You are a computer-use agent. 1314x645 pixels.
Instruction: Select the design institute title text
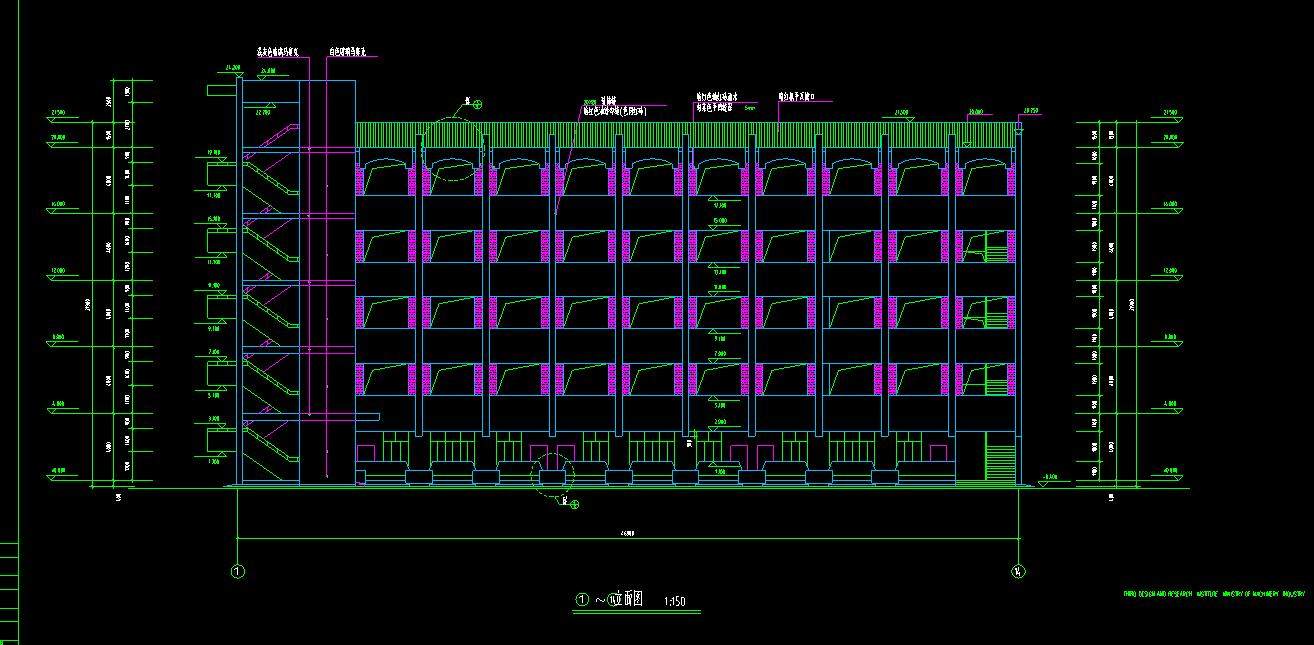(x=1214, y=593)
